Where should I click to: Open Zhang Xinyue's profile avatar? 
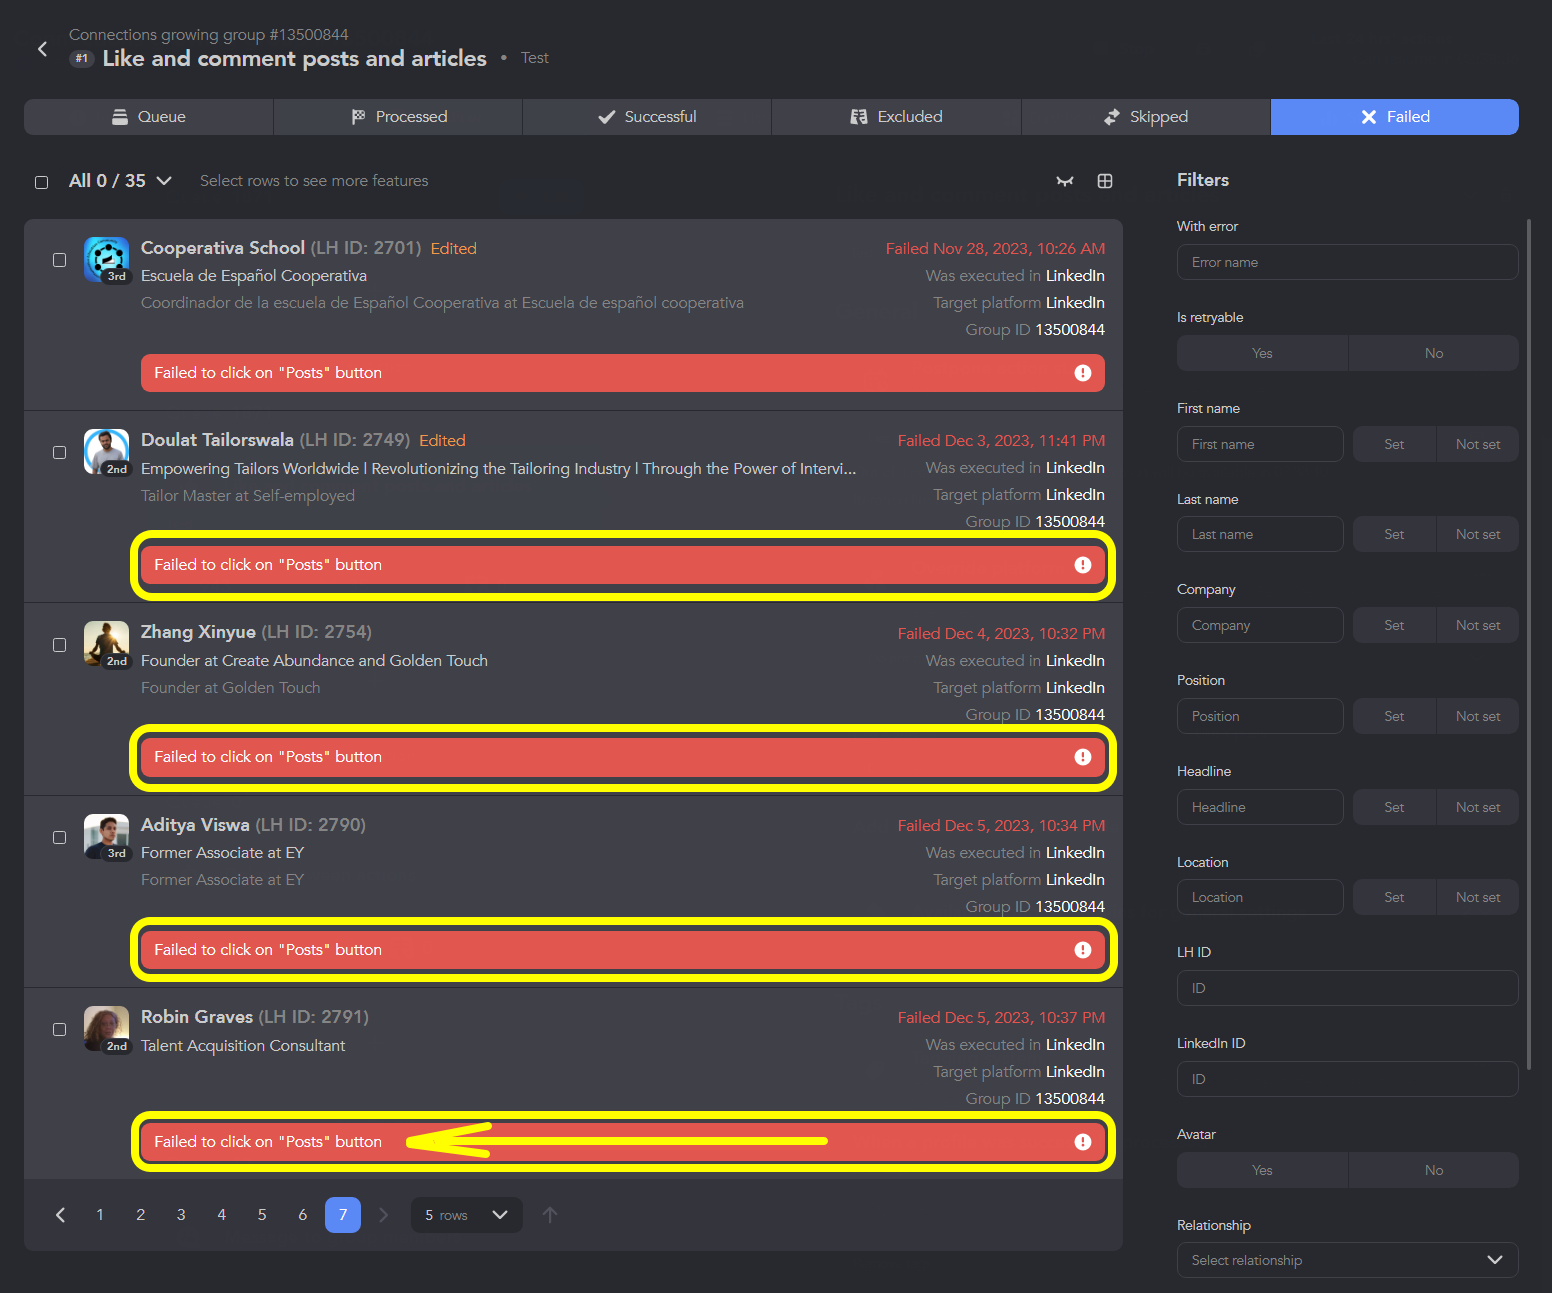click(x=106, y=644)
